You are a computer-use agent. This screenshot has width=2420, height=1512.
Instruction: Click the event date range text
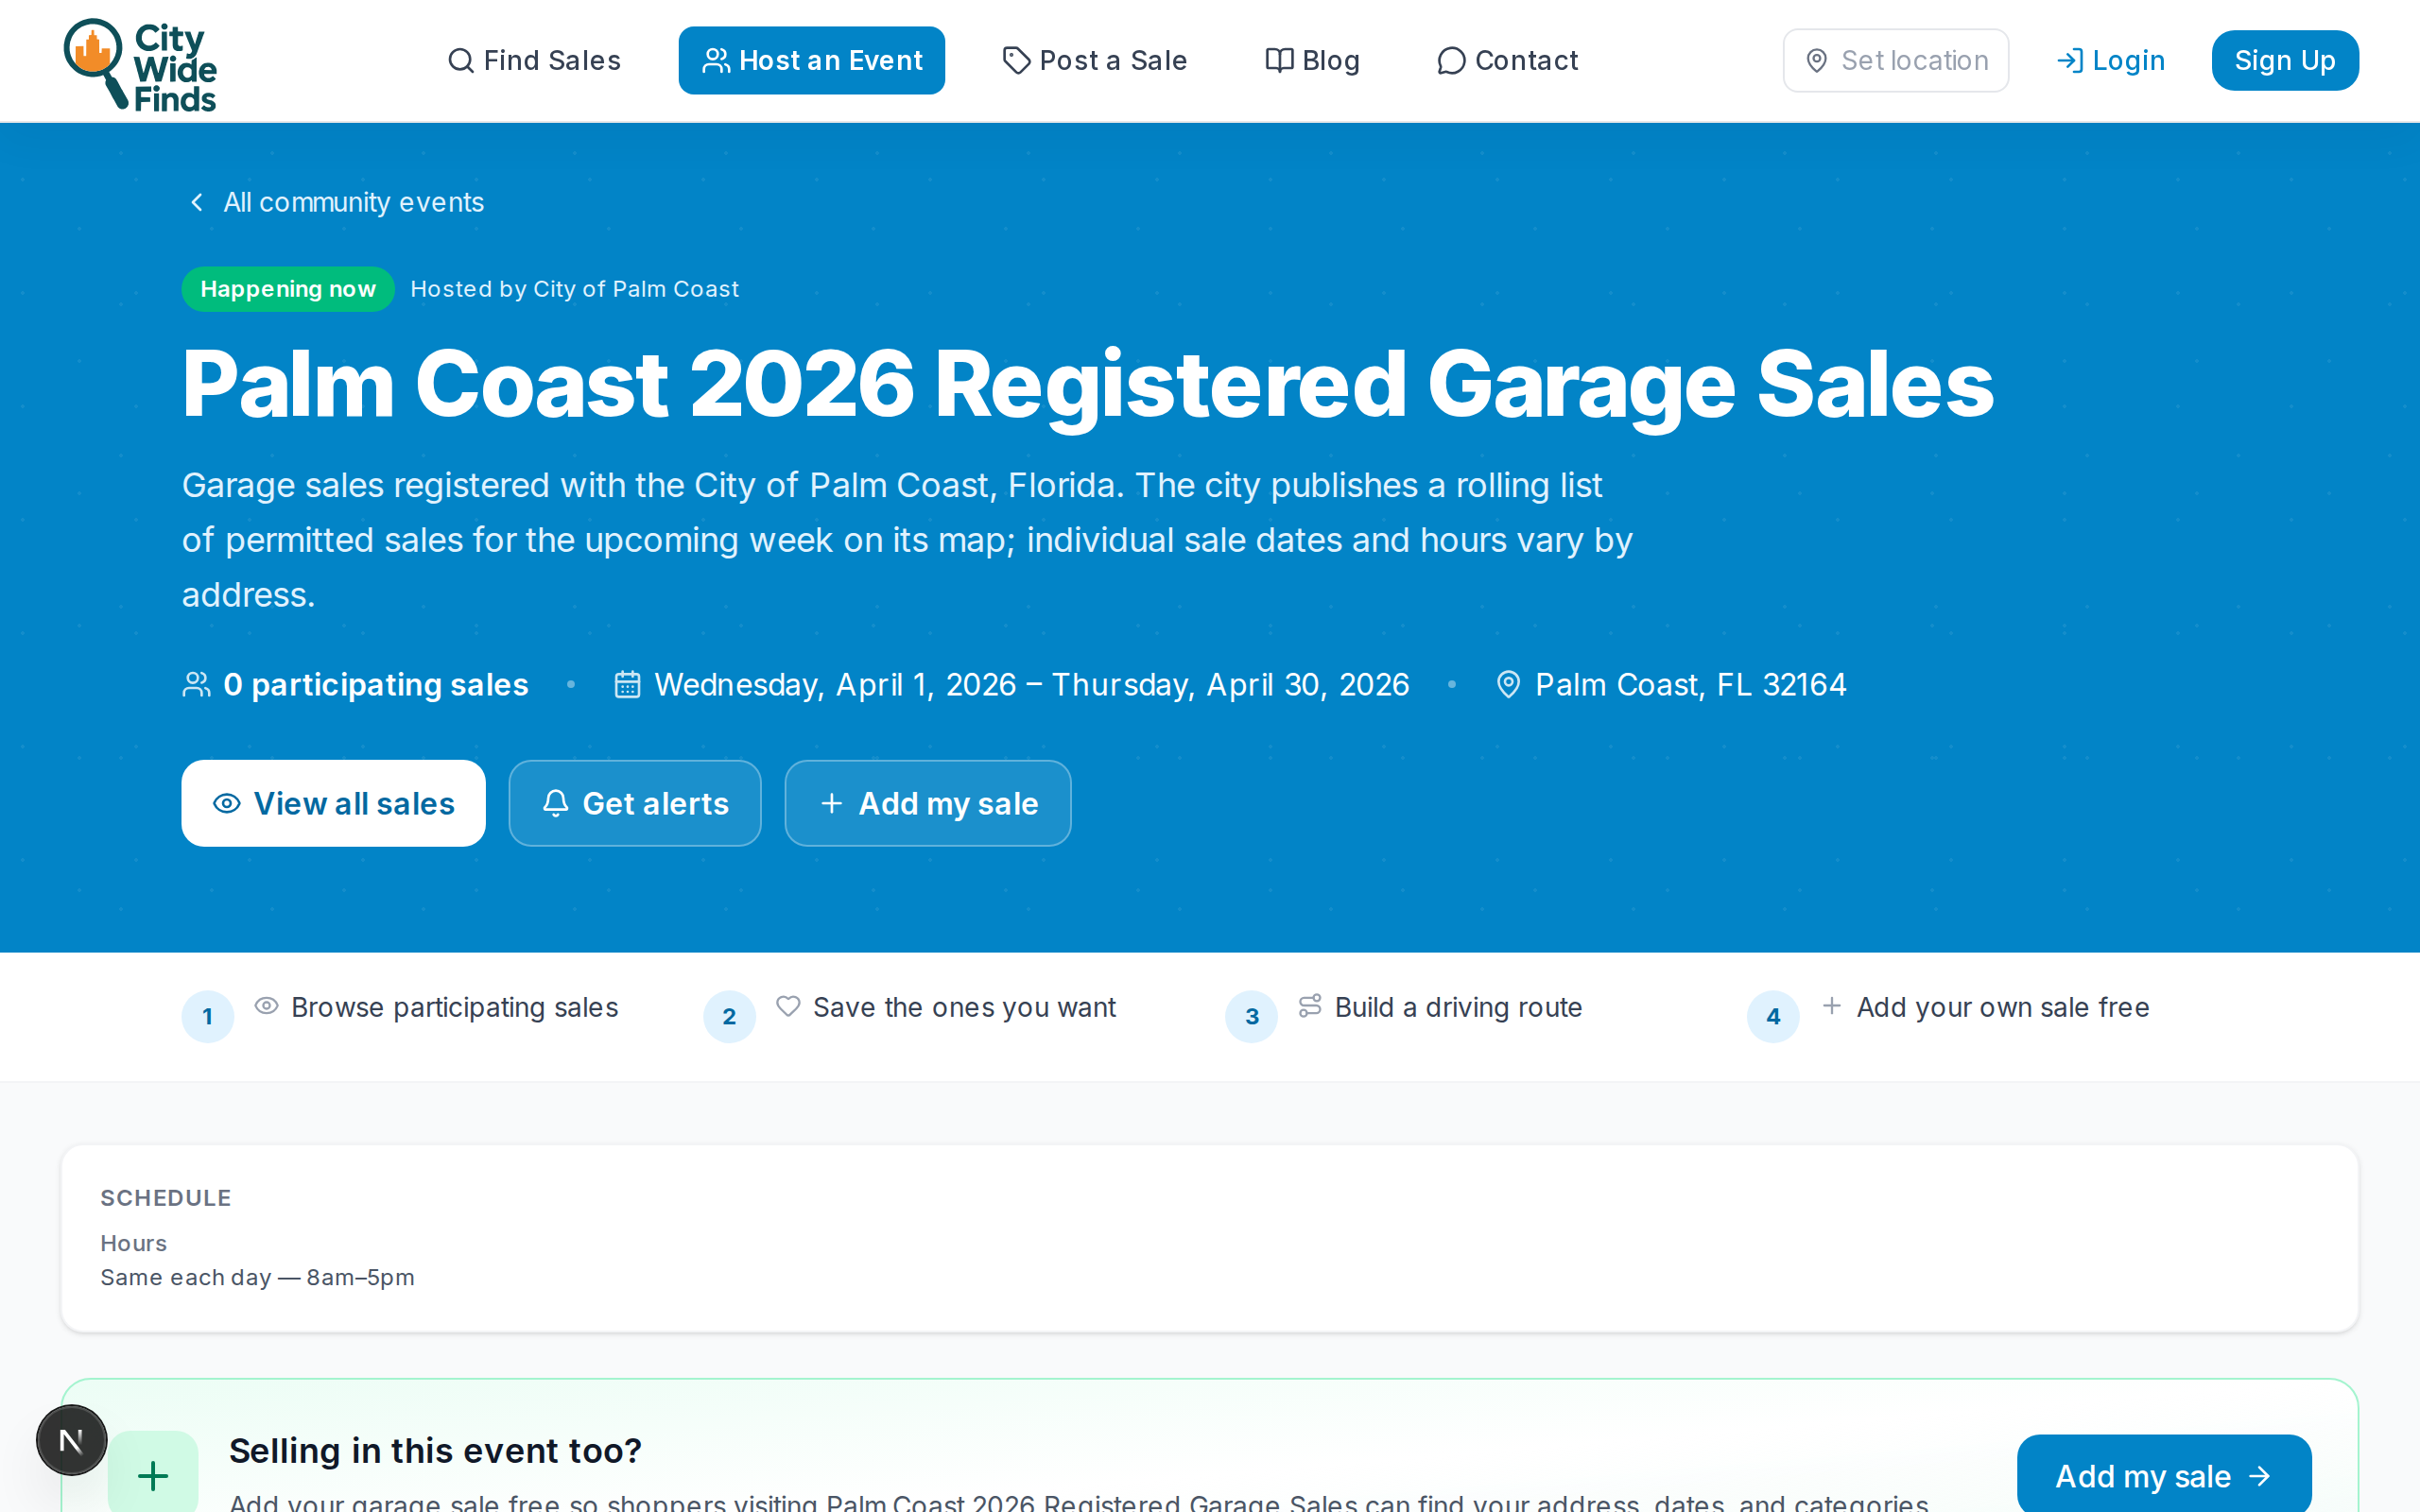tap(1031, 684)
